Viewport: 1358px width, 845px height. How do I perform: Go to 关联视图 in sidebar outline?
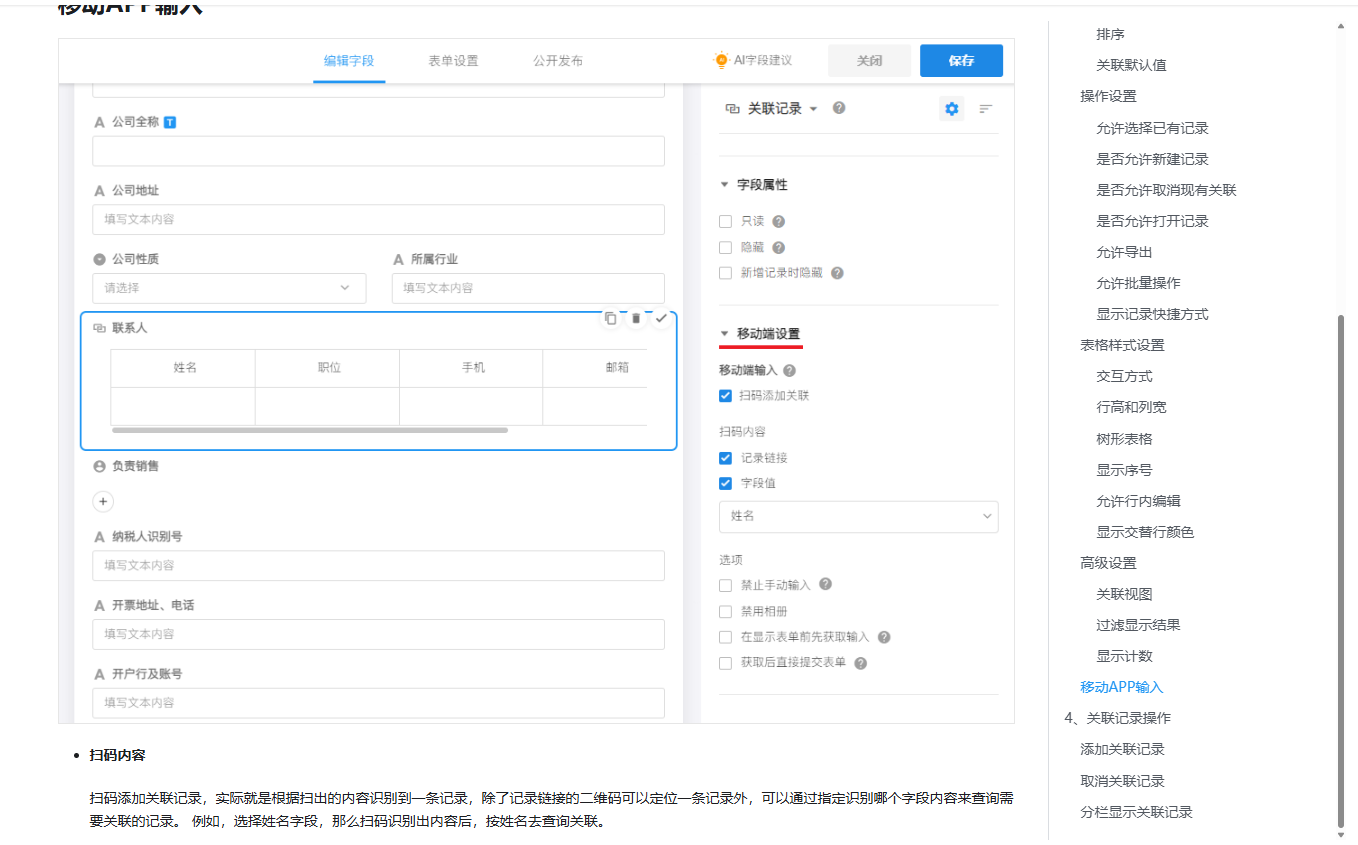[1124, 594]
